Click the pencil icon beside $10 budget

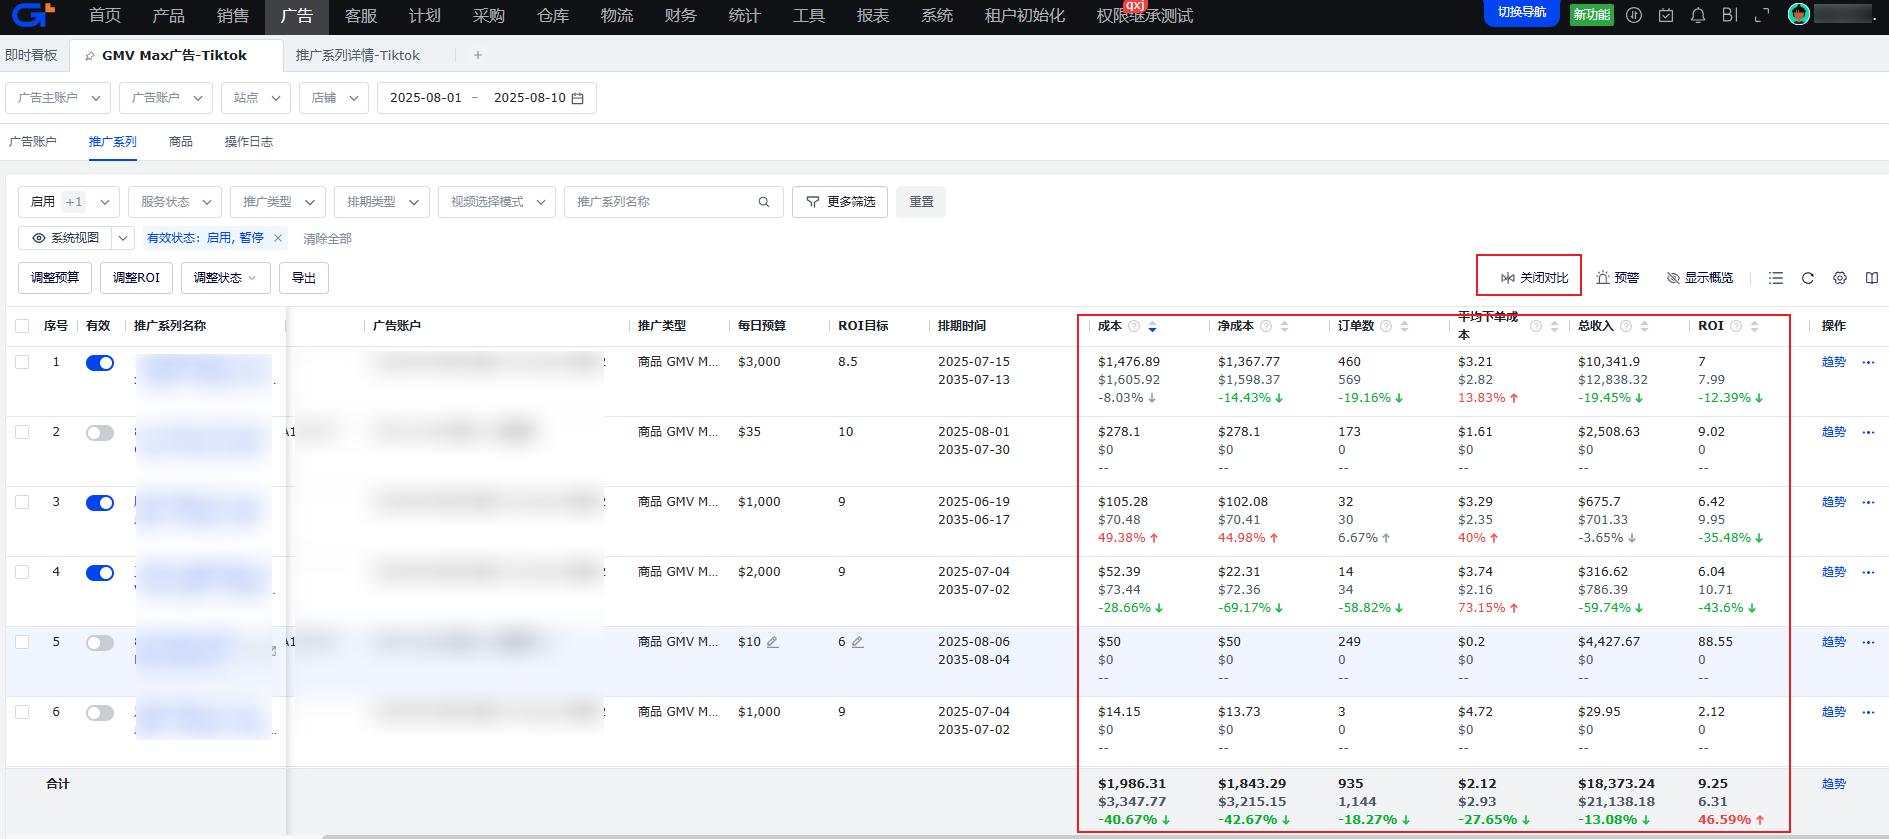772,642
